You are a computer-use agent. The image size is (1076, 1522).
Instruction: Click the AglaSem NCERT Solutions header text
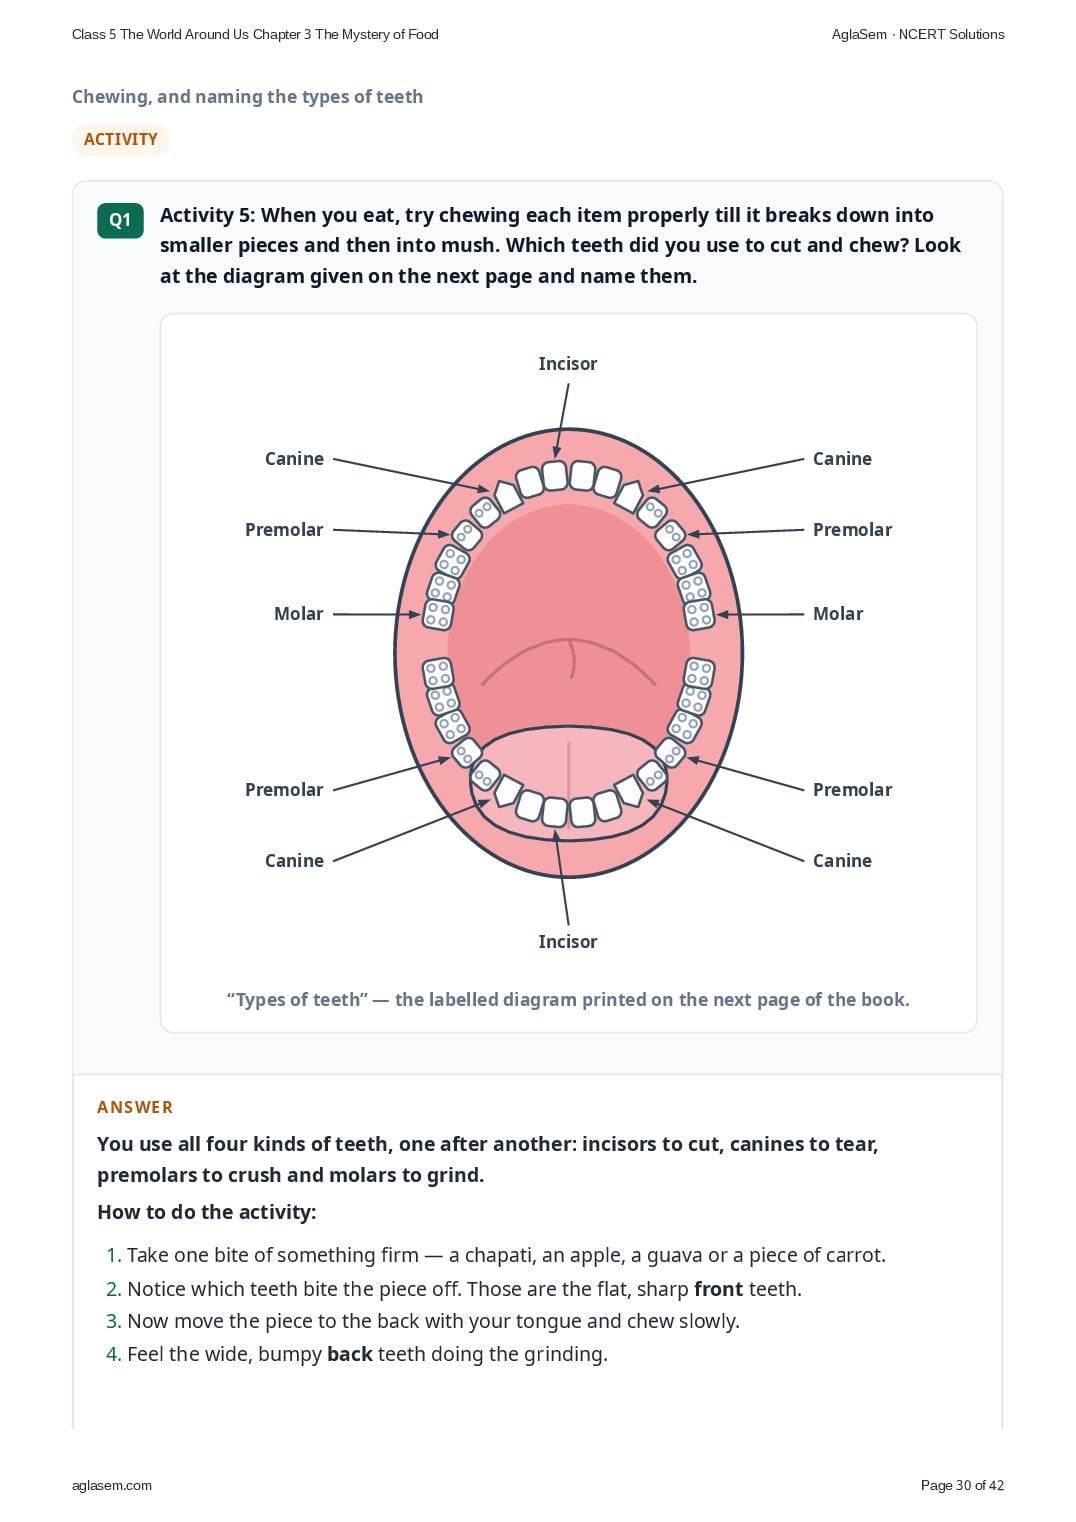(x=918, y=34)
